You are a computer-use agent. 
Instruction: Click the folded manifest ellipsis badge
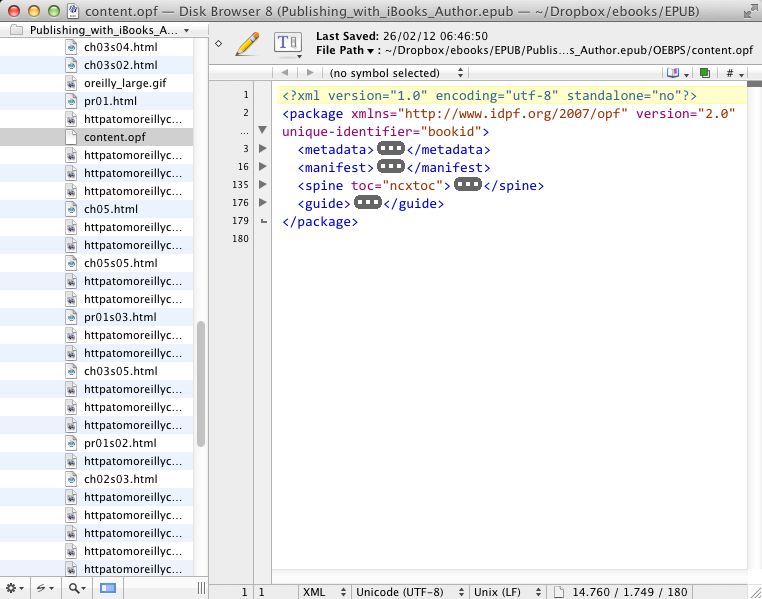tap(391, 167)
